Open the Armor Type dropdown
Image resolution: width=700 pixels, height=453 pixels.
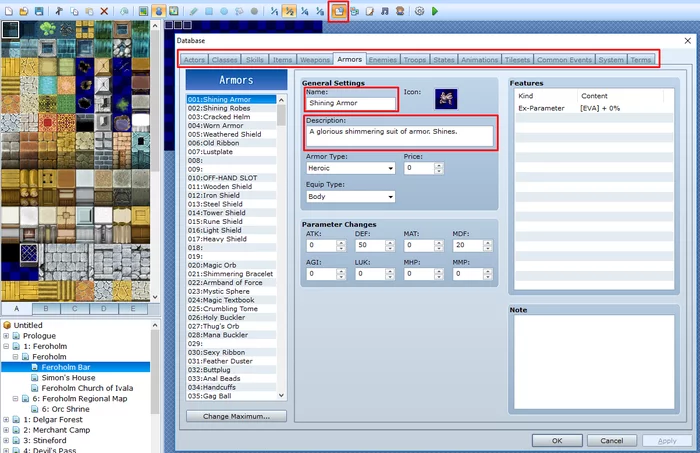point(350,168)
